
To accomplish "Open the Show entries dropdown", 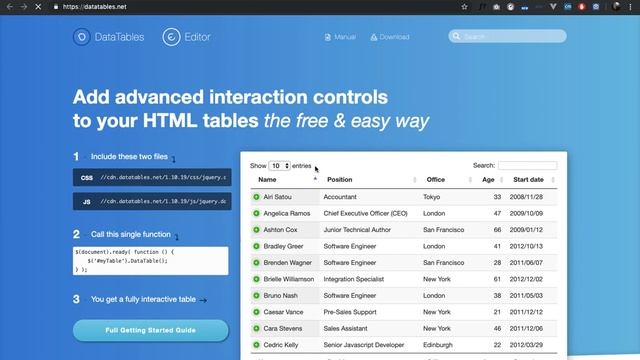I will [280, 166].
